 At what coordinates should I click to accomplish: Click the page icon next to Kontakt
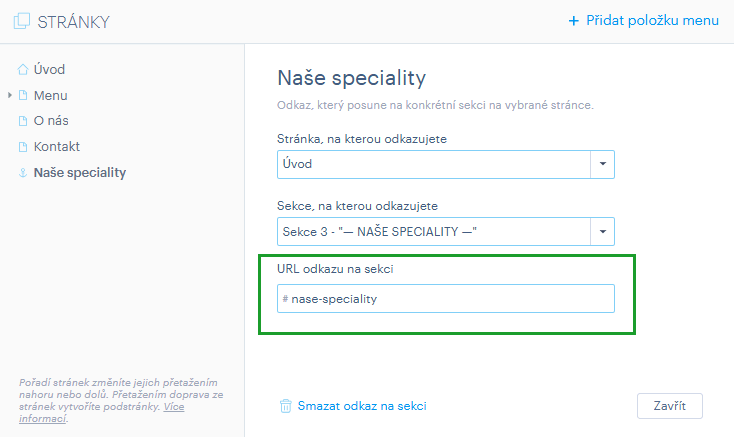[22, 147]
